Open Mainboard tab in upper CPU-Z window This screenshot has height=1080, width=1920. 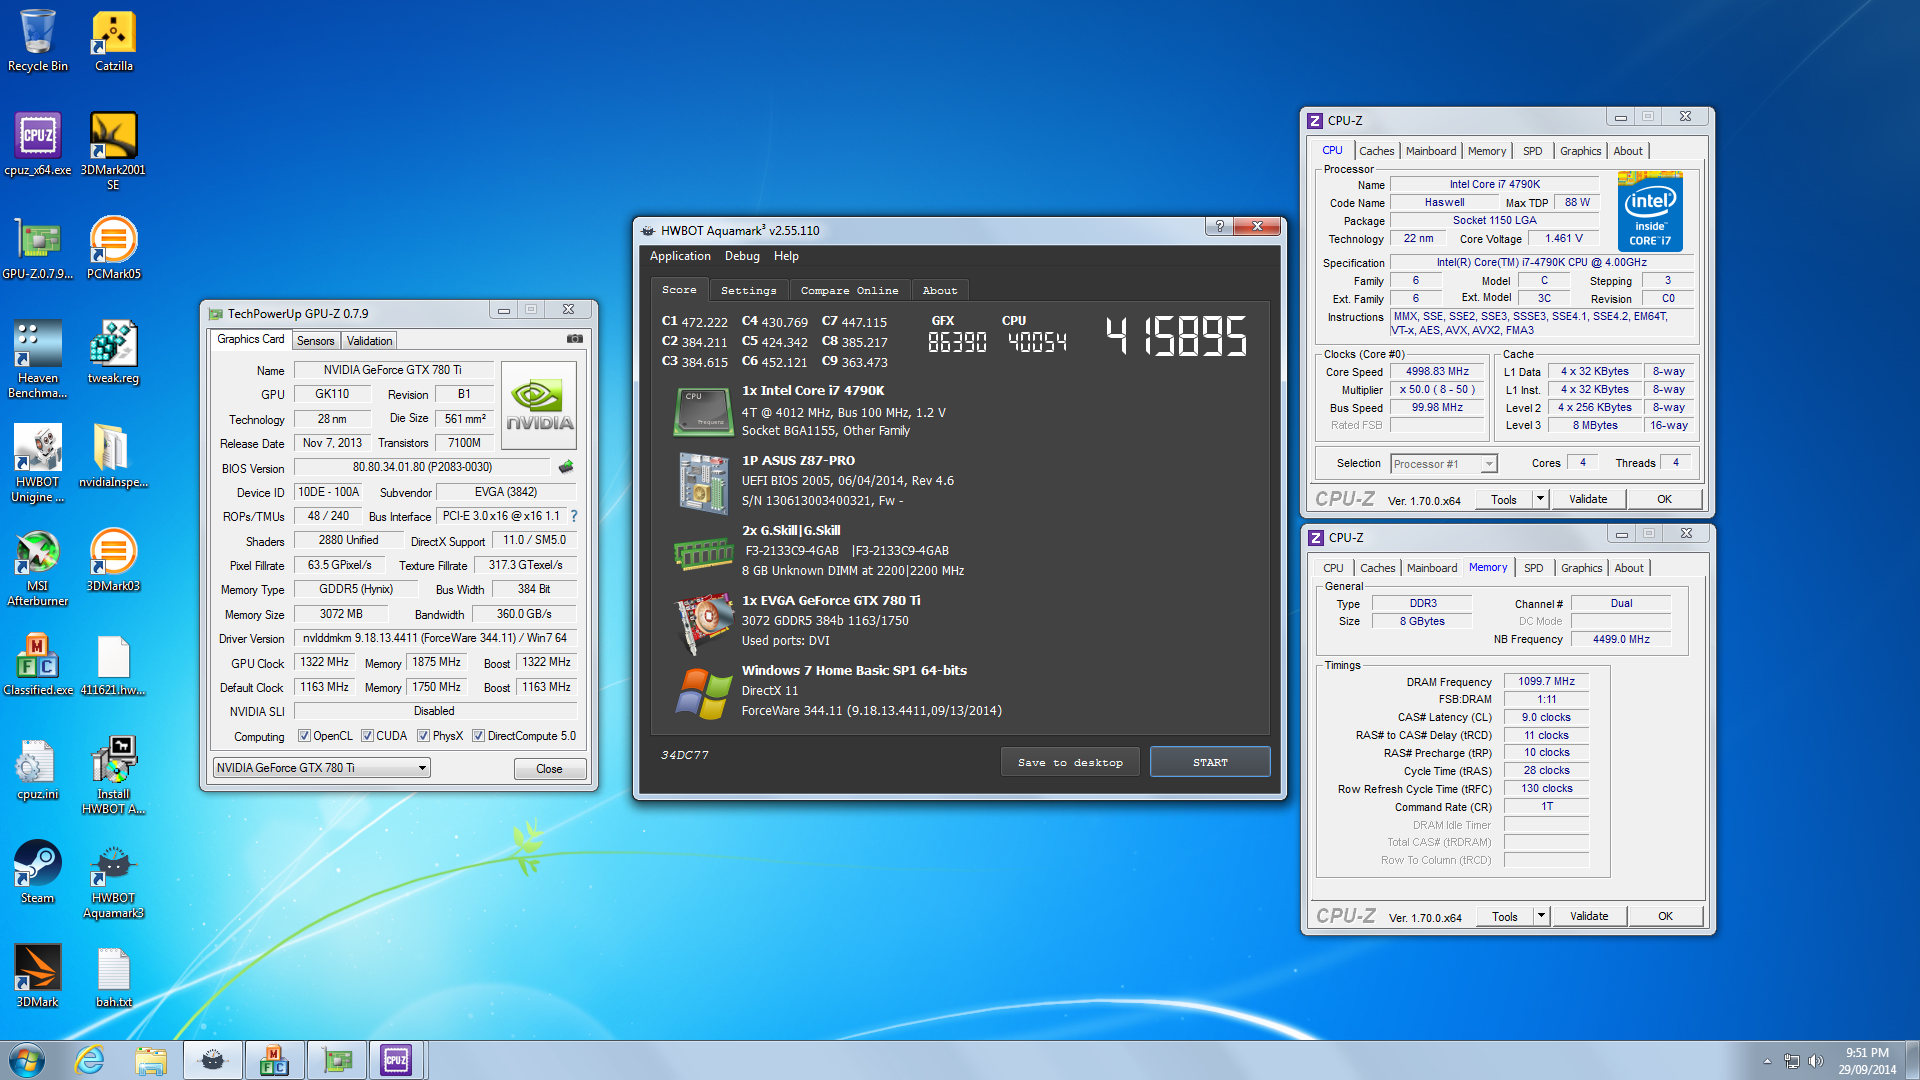[1431, 151]
